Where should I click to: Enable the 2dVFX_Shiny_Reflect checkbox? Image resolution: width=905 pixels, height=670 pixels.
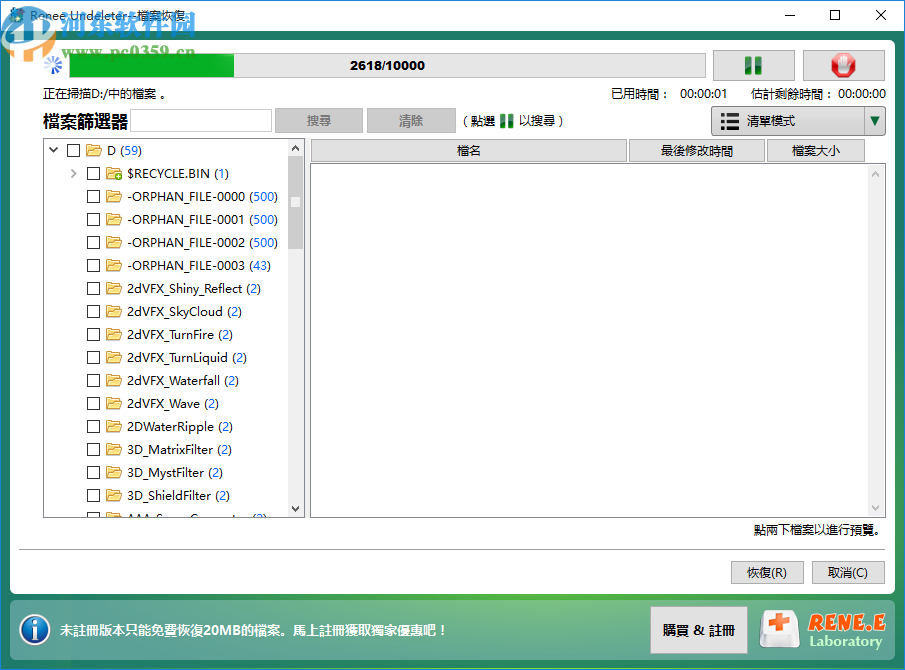coord(93,289)
